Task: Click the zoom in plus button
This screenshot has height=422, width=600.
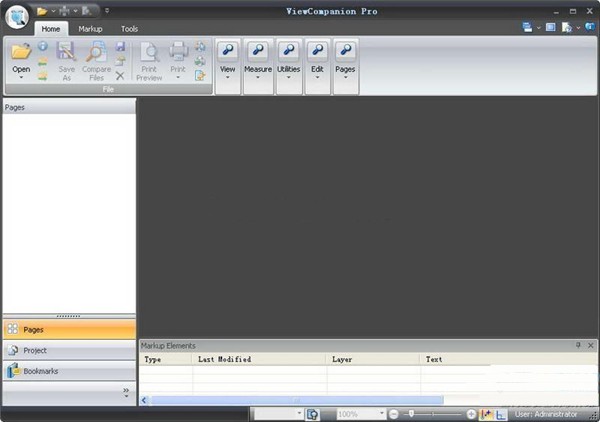Action: (x=471, y=414)
